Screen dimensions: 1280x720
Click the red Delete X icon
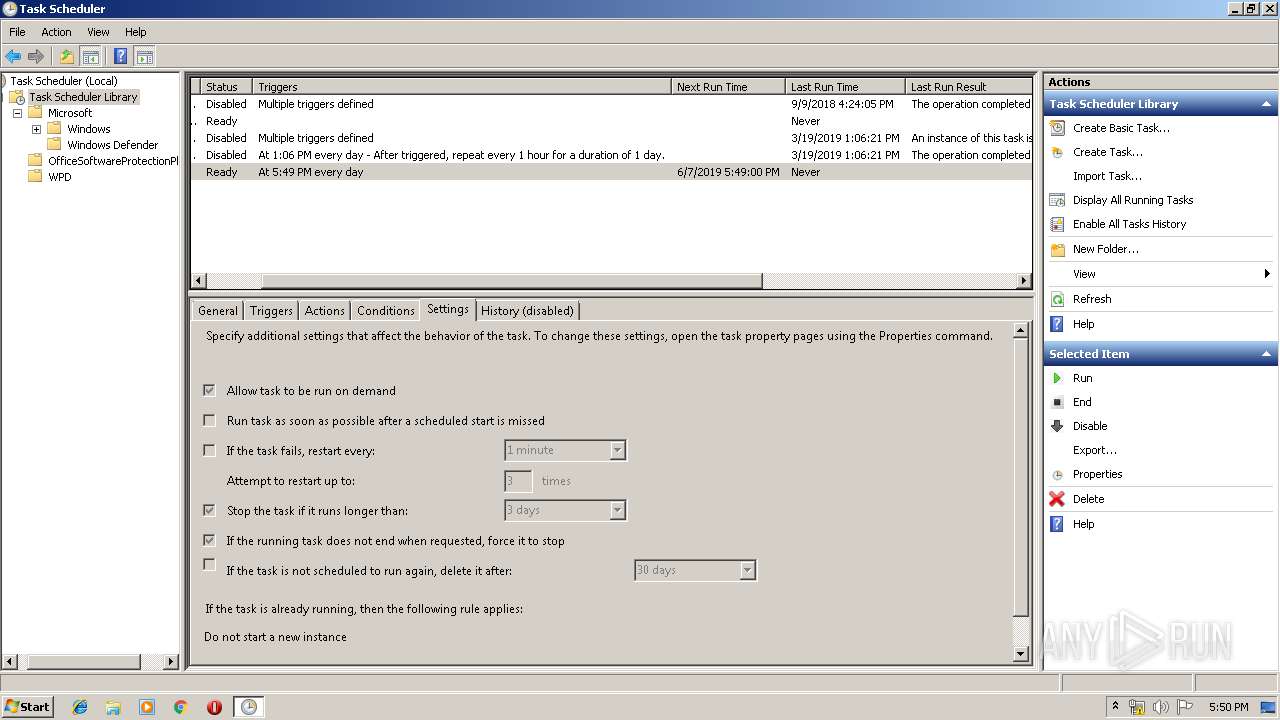tap(1057, 499)
